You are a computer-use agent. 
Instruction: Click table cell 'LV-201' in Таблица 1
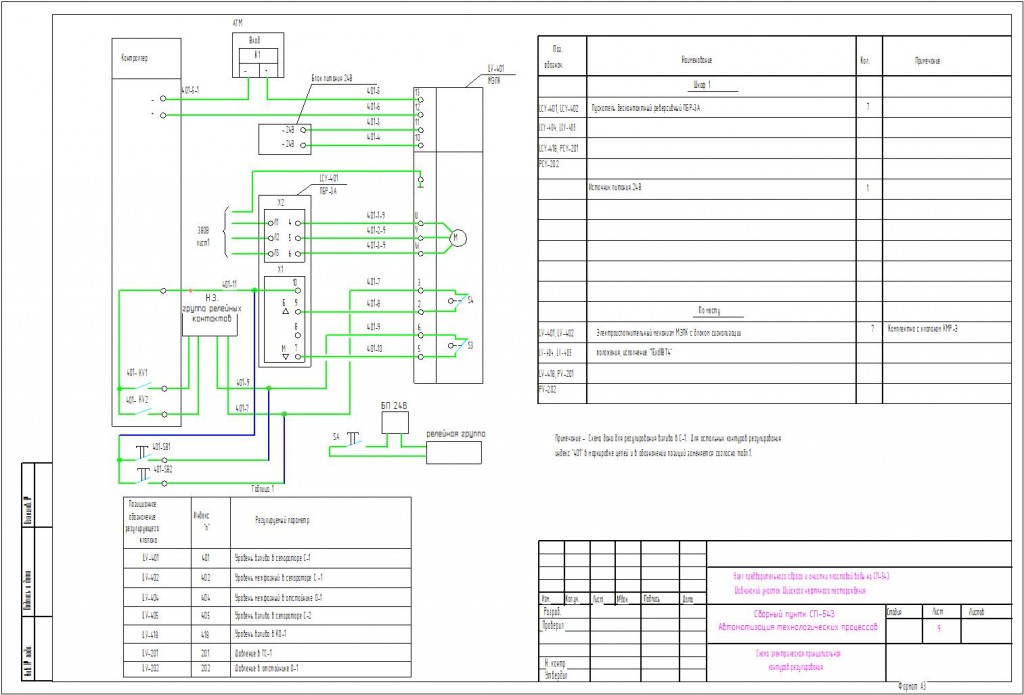tap(150, 653)
